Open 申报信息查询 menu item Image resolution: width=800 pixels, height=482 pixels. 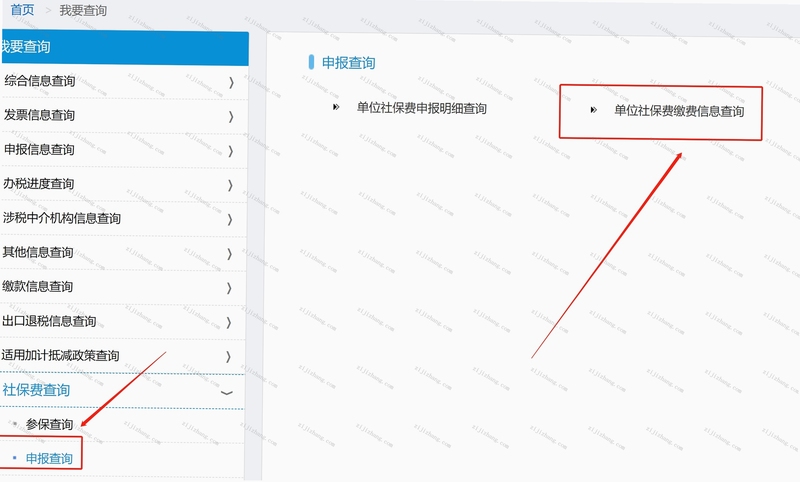pyautogui.click(x=39, y=149)
